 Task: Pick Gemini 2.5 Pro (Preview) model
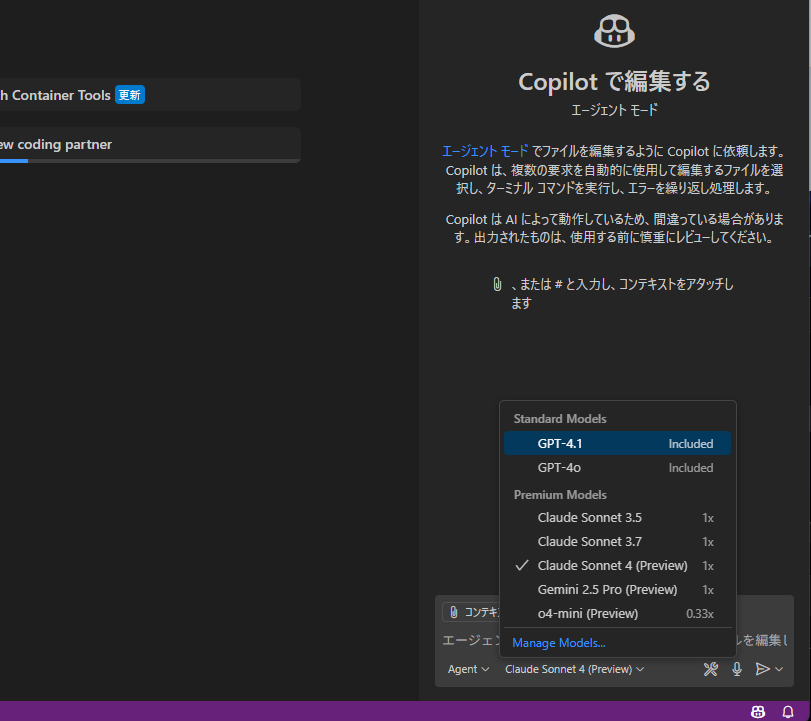click(617, 590)
